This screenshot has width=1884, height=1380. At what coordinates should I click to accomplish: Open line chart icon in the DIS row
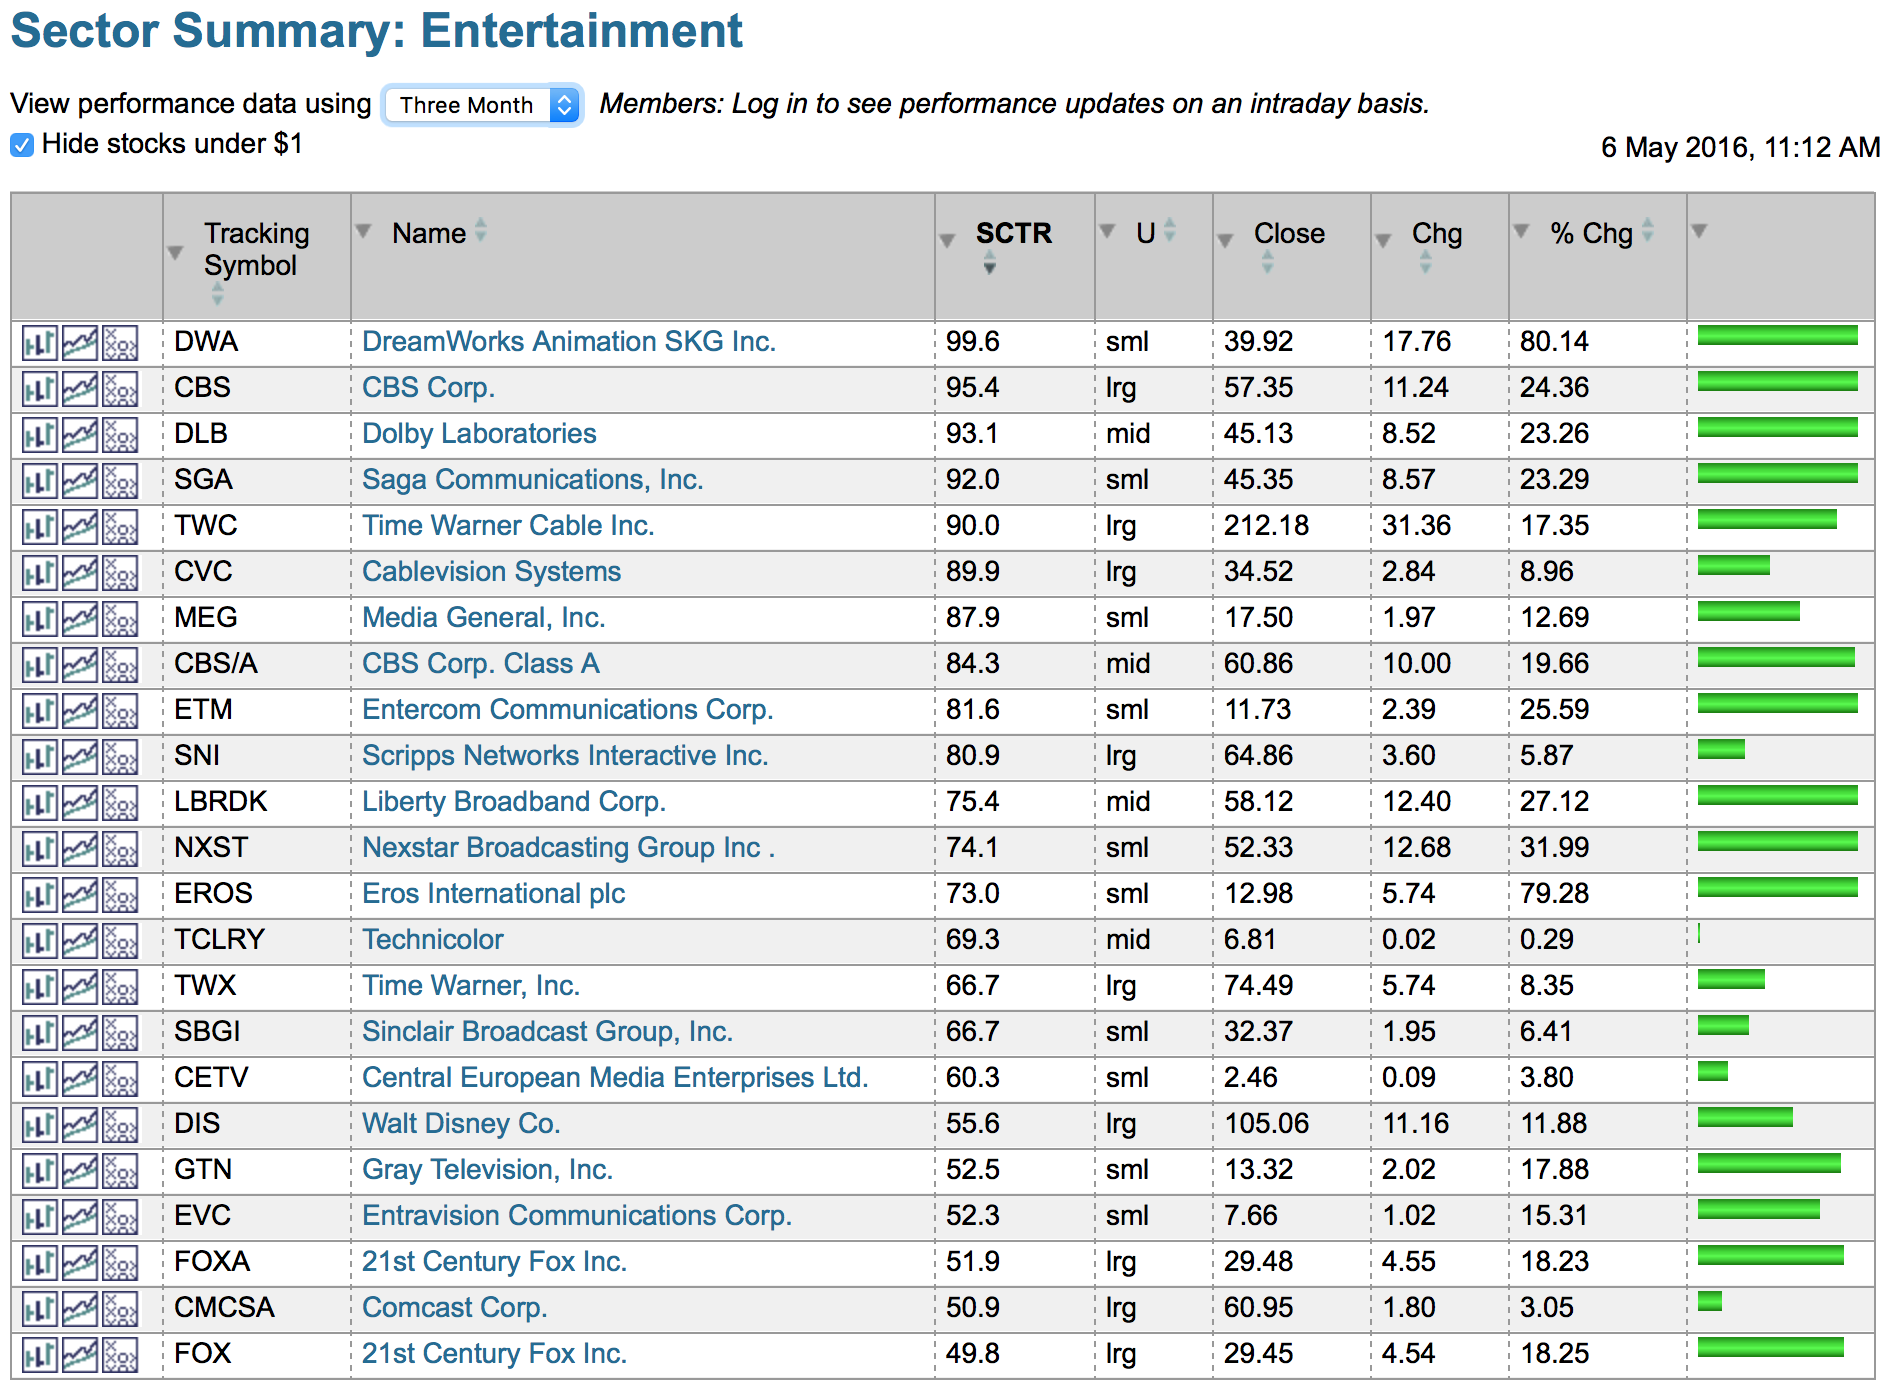pos(80,1125)
